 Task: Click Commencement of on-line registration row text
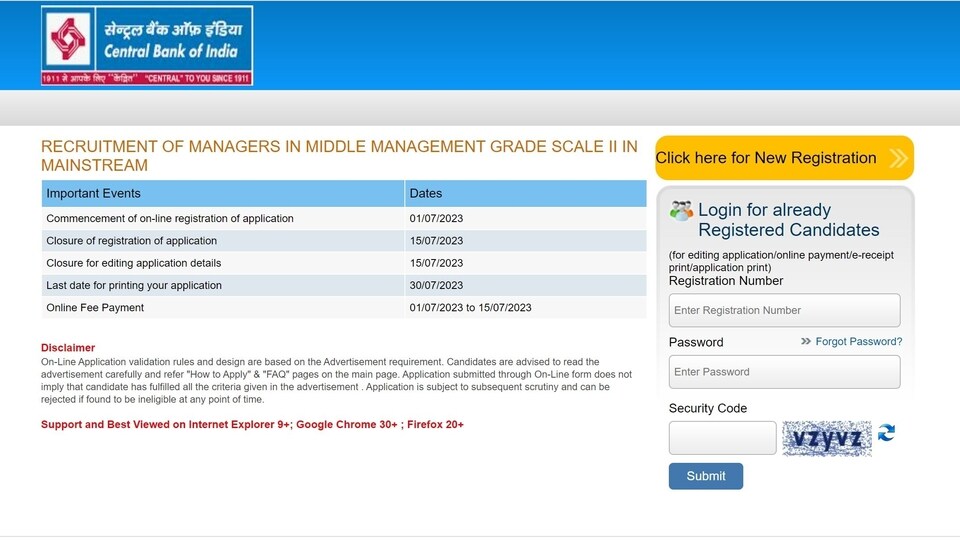pyautogui.click(x=170, y=219)
